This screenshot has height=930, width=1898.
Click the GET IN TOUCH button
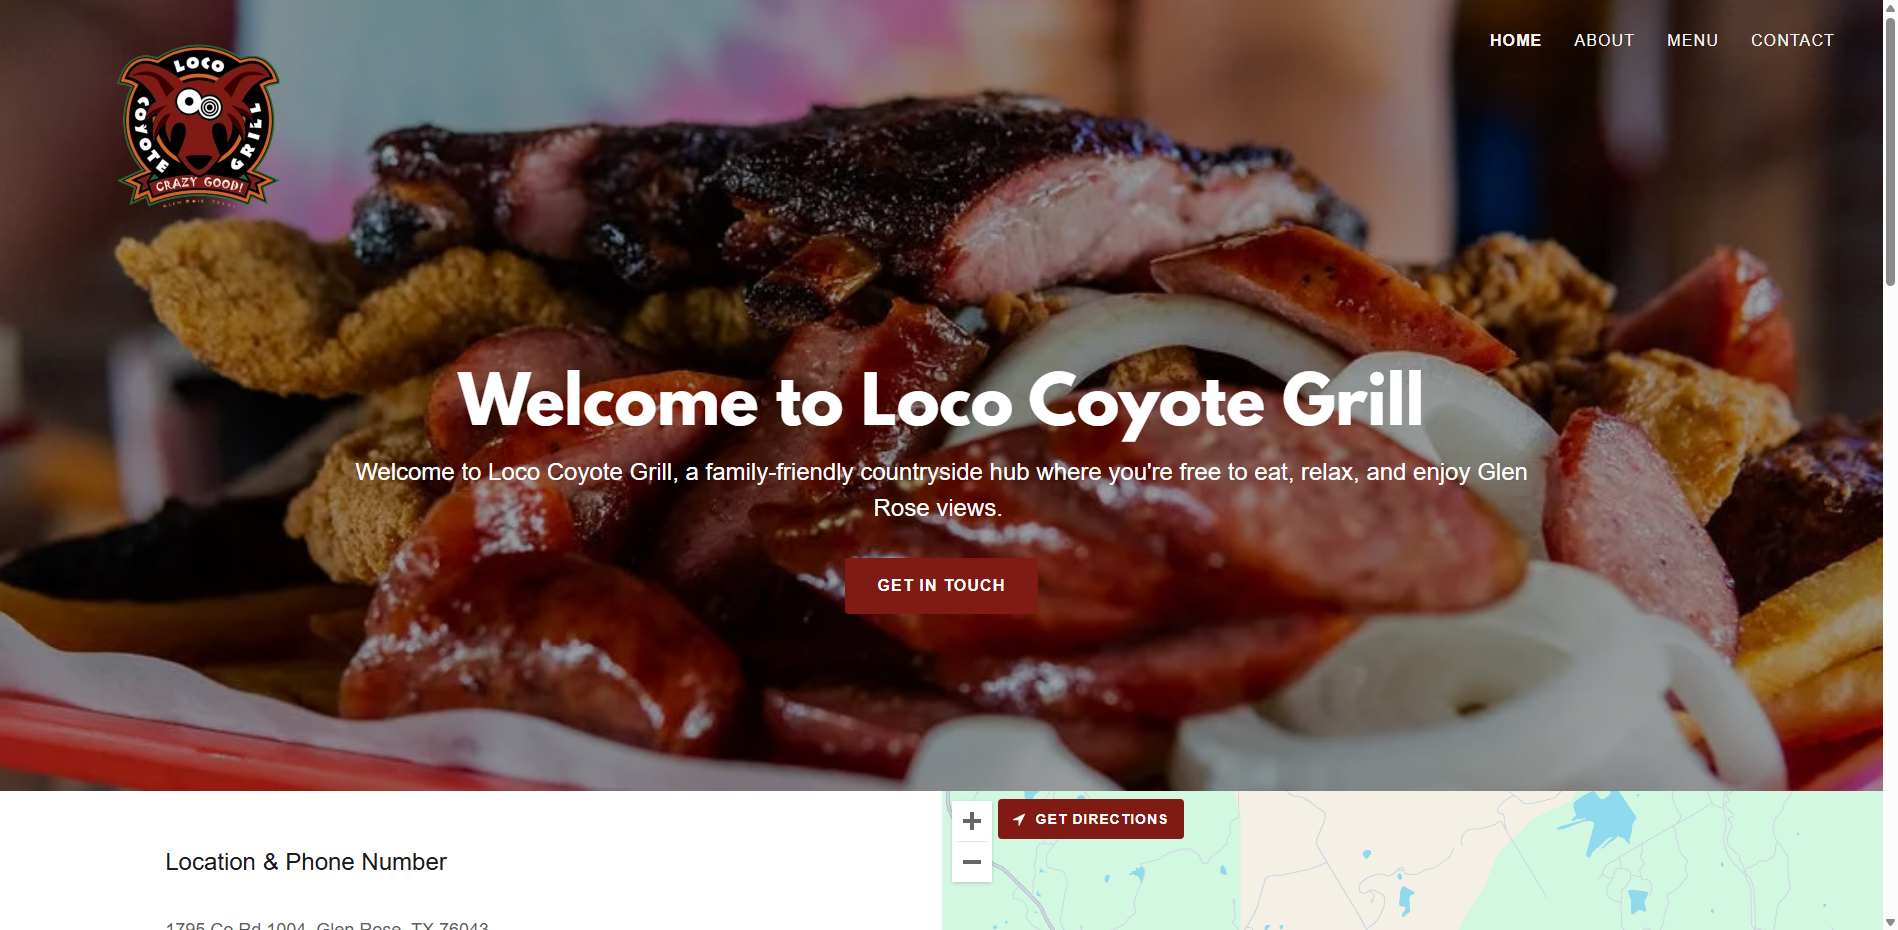pos(941,585)
